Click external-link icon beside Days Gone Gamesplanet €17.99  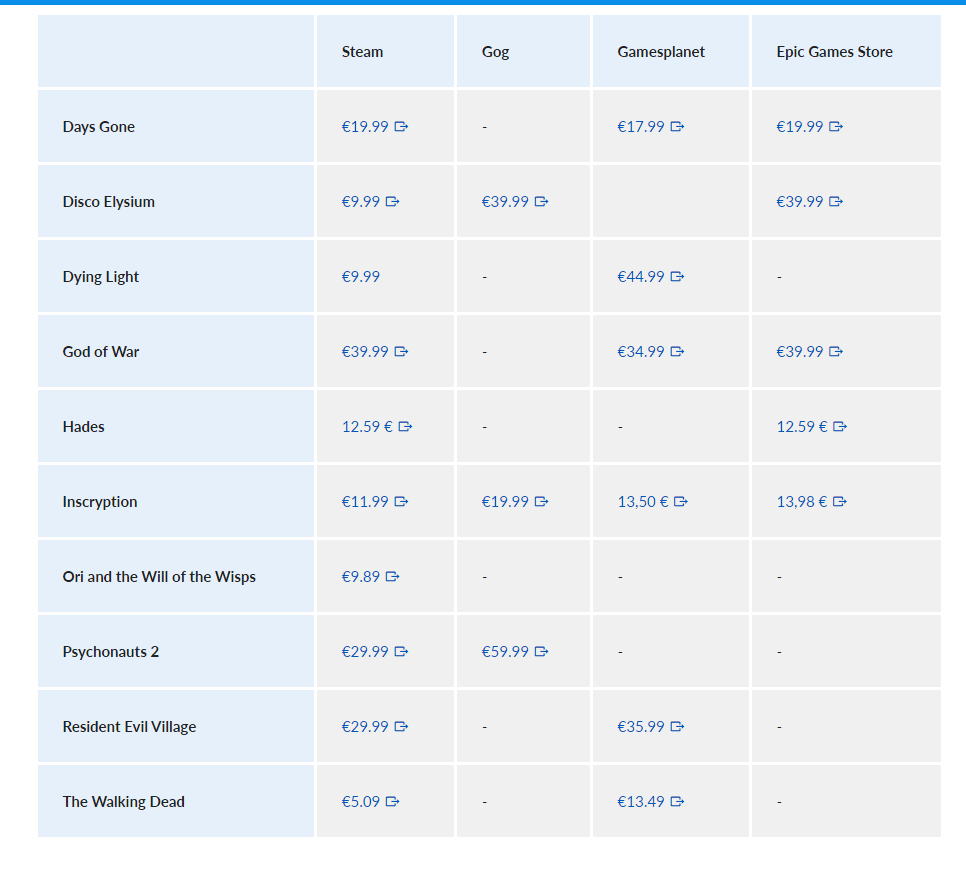point(677,126)
